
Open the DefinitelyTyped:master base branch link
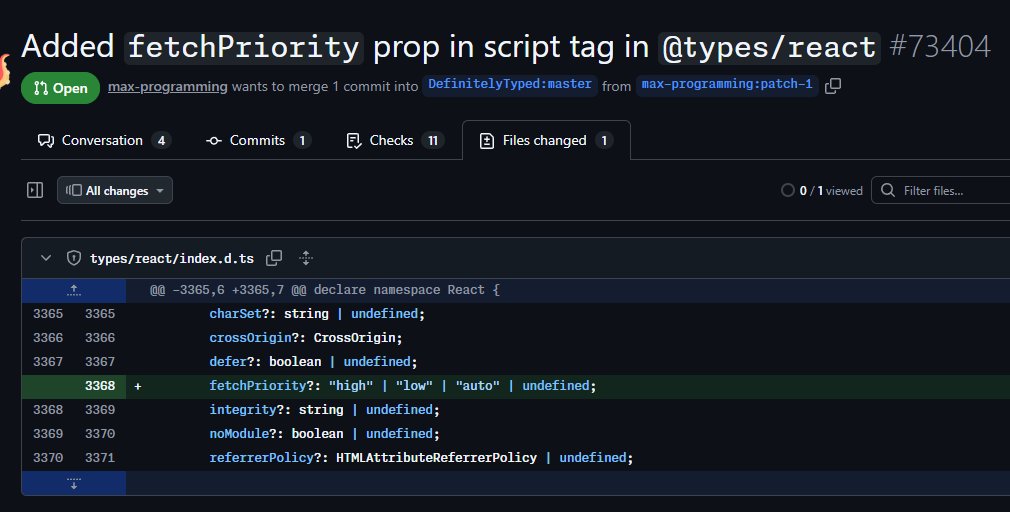click(x=510, y=84)
